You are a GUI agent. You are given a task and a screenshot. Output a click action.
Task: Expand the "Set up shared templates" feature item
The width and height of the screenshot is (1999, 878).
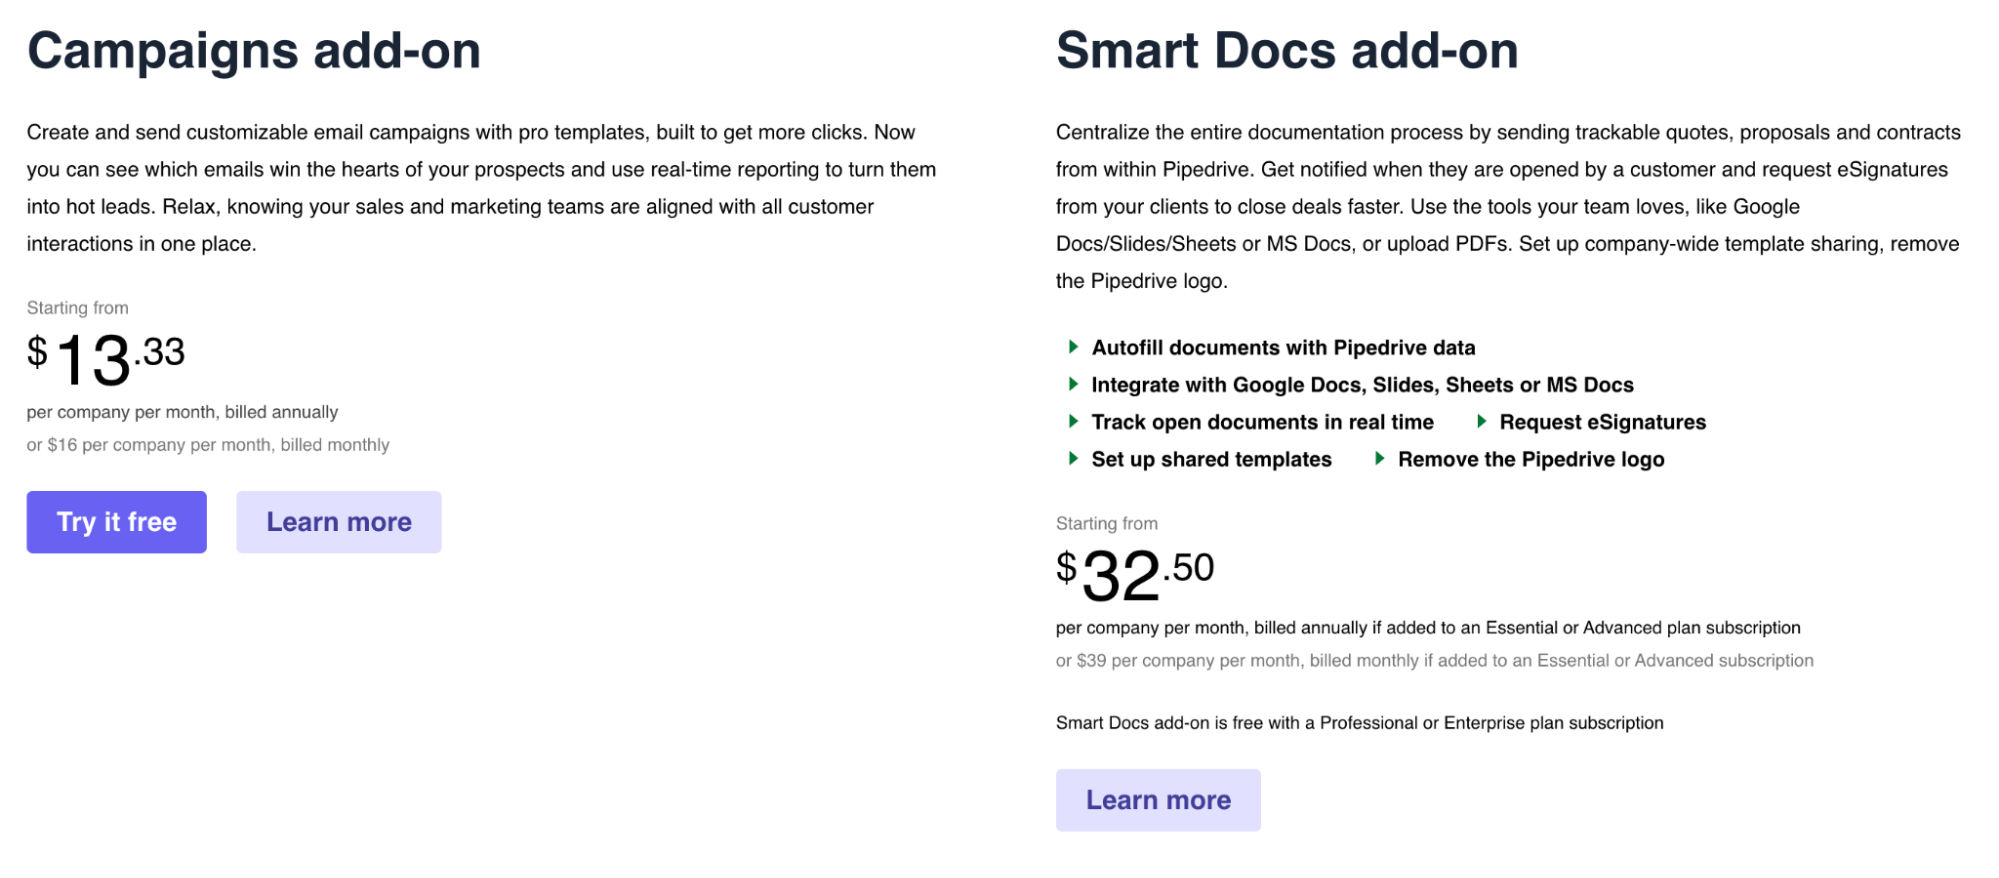(x=1212, y=459)
